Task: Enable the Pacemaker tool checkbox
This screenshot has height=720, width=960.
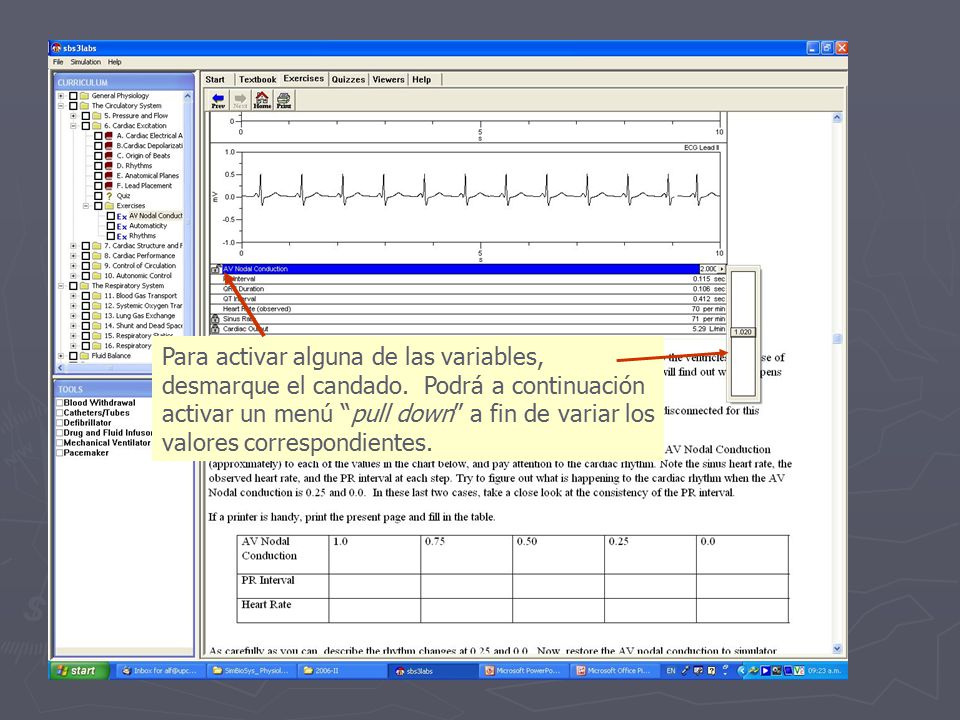Action: (60, 453)
